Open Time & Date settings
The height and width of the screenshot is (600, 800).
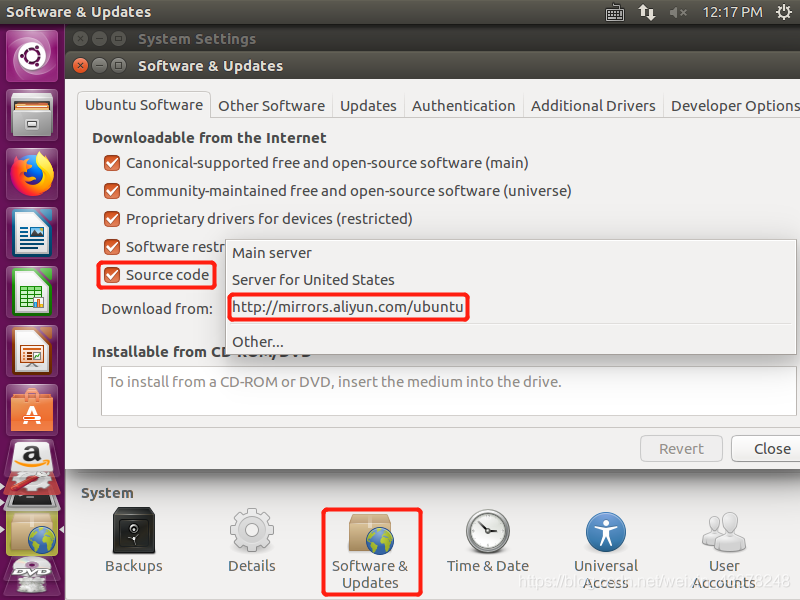tap(488, 541)
